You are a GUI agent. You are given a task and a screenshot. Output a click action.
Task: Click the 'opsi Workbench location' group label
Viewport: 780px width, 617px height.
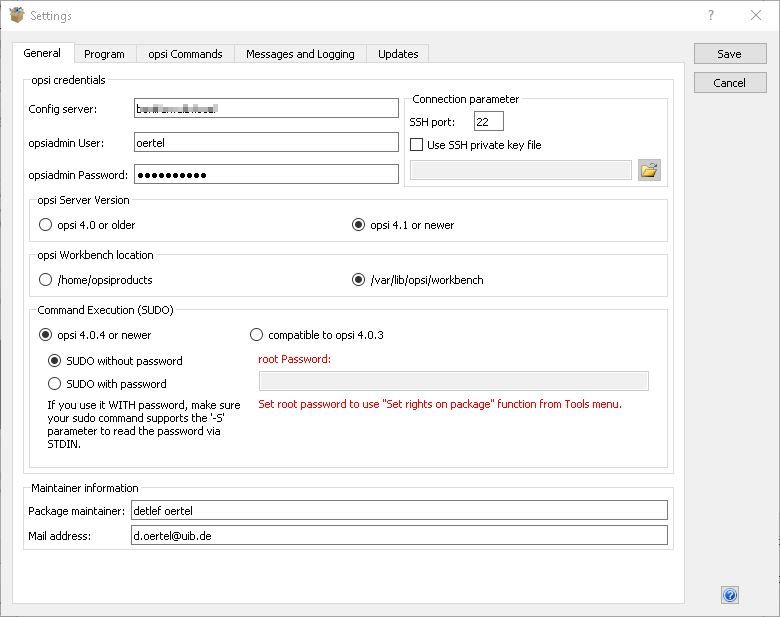pos(95,255)
